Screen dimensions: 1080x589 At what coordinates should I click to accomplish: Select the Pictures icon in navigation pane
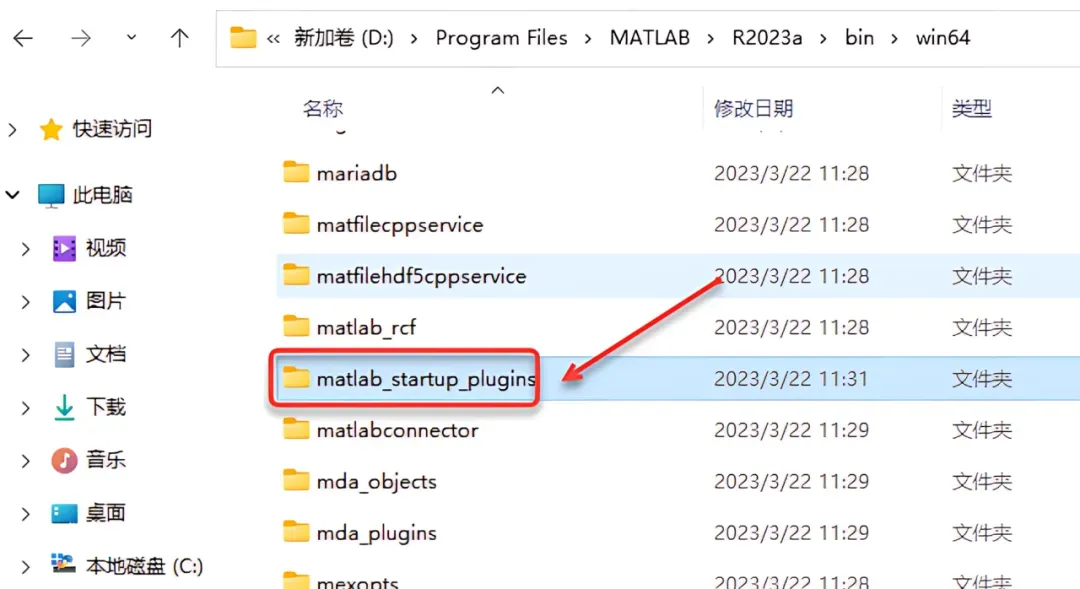pos(64,301)
